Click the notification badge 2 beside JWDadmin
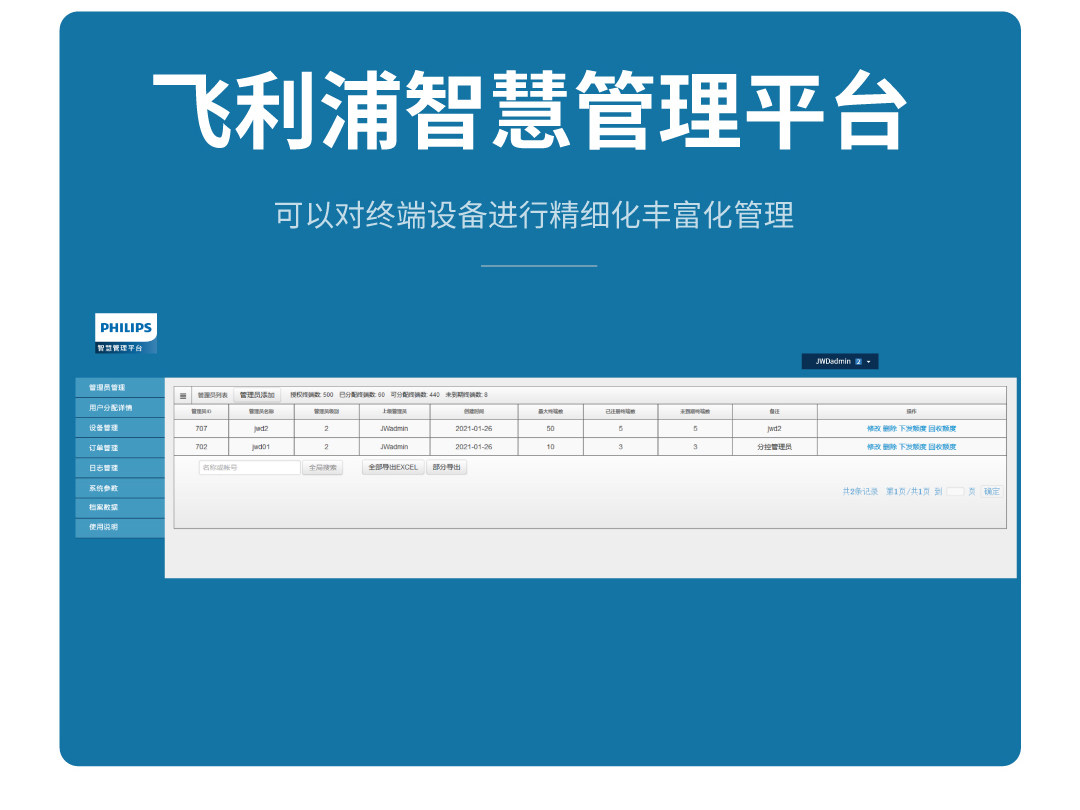 coord(858,362)
